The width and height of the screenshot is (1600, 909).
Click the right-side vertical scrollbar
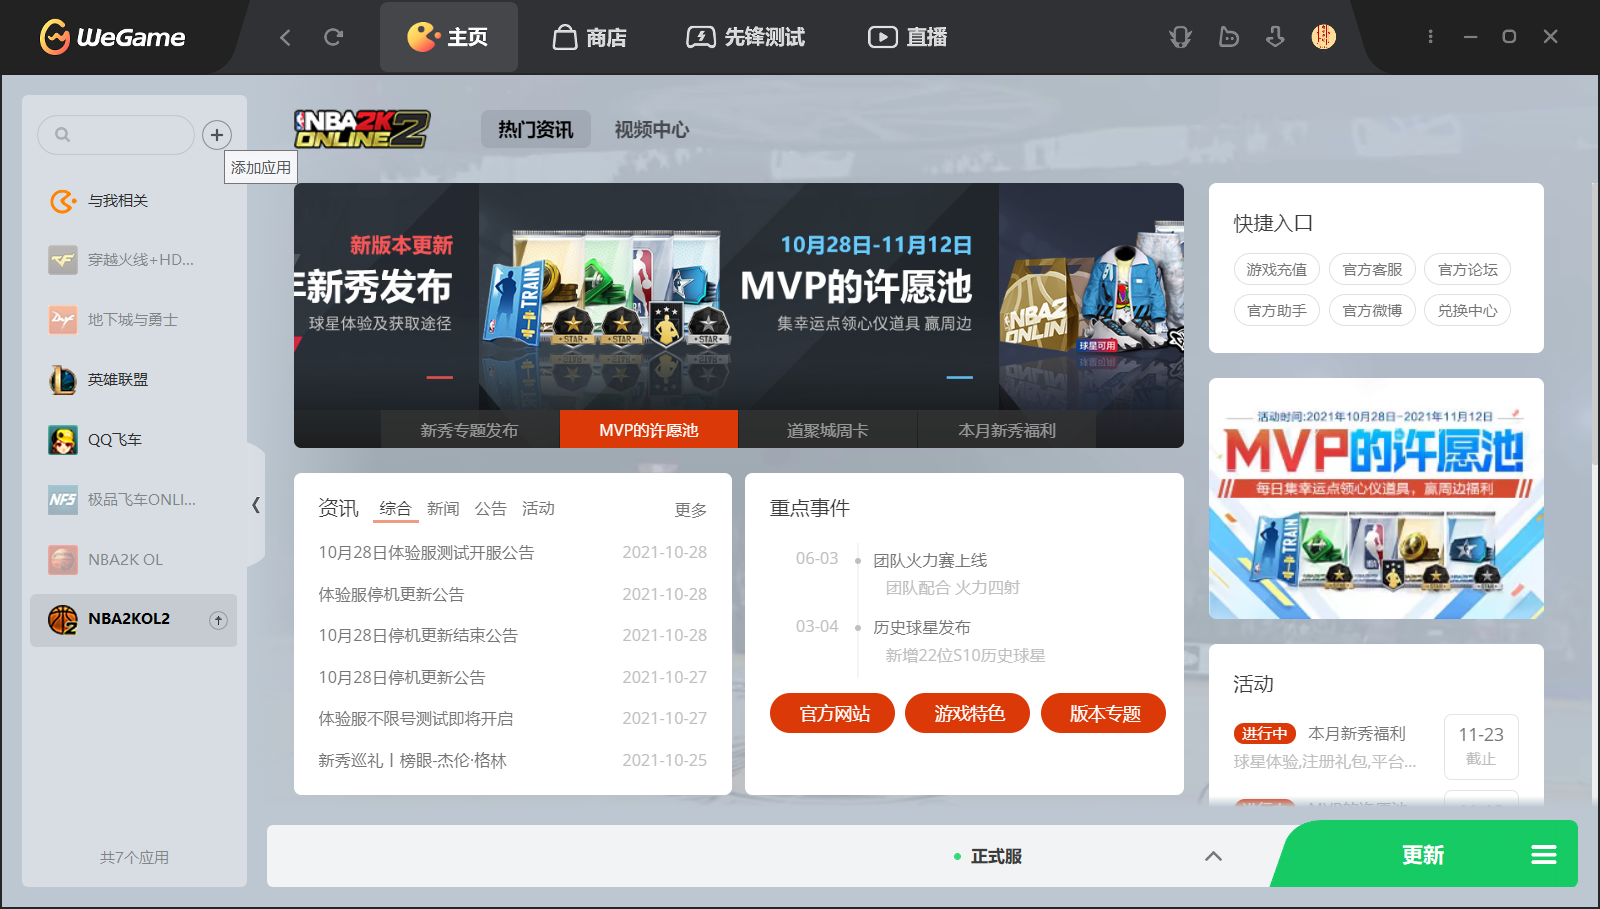coord(1594,323)
